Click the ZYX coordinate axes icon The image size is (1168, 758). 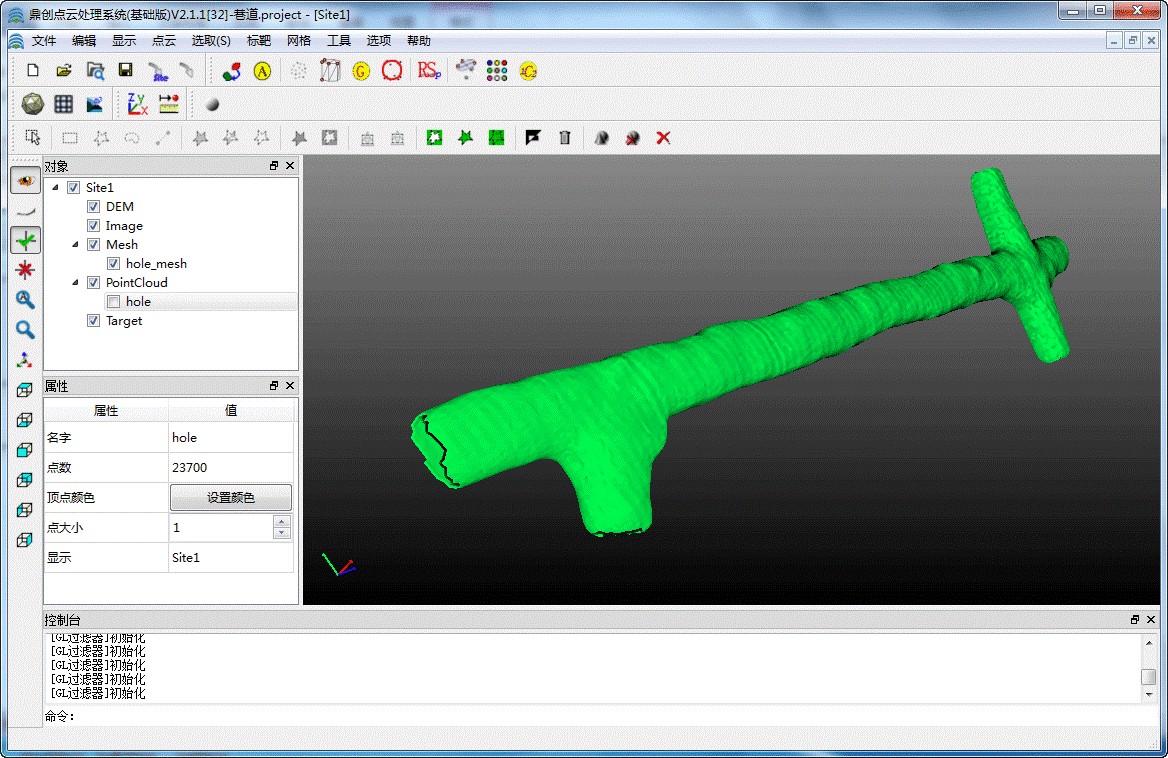point(136,104)
